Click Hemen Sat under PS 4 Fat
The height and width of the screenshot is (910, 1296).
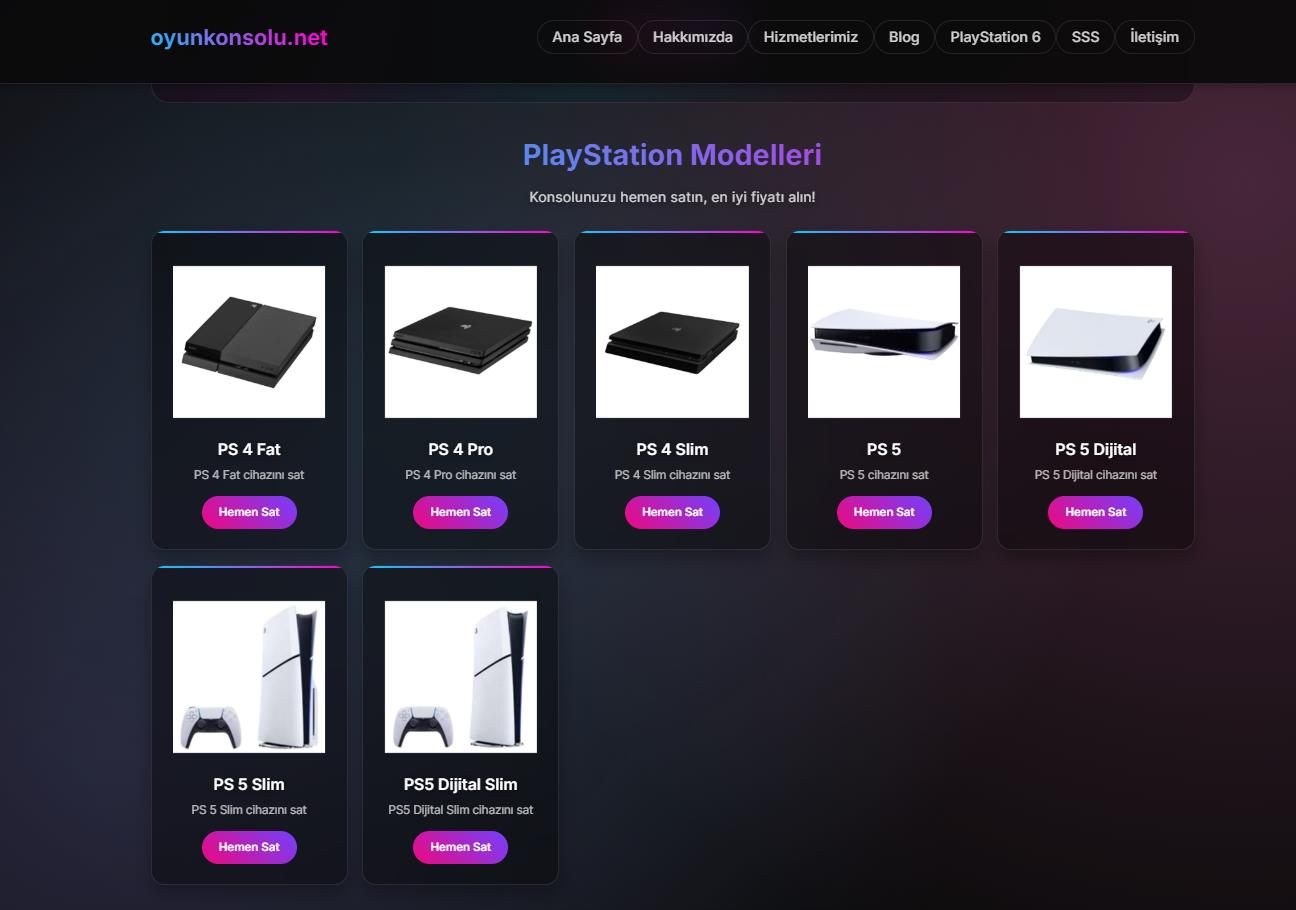pyautogui.click(x=249, y=512)
